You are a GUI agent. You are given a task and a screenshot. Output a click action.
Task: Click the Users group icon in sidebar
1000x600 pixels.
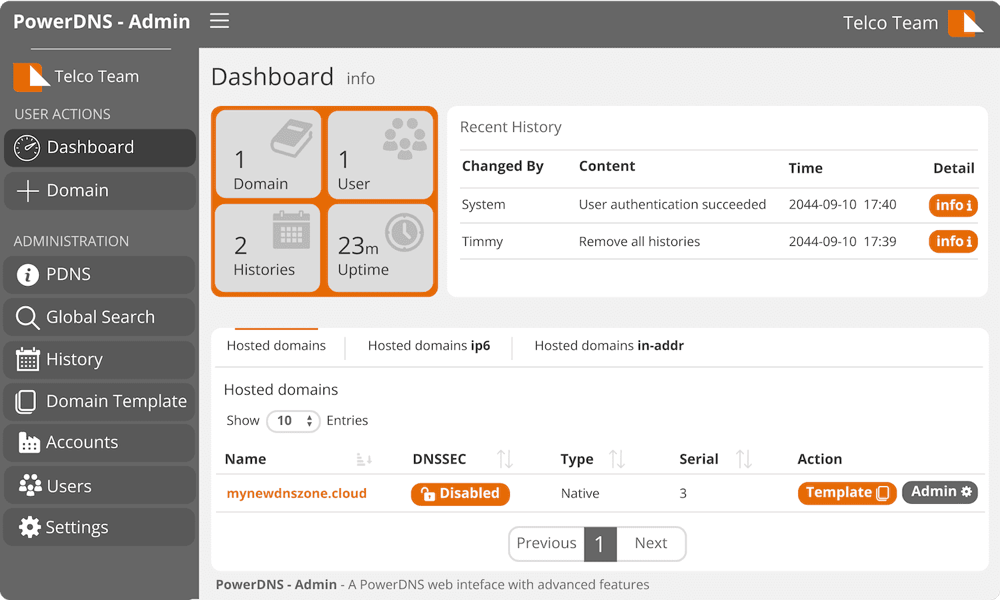[29, 485]
